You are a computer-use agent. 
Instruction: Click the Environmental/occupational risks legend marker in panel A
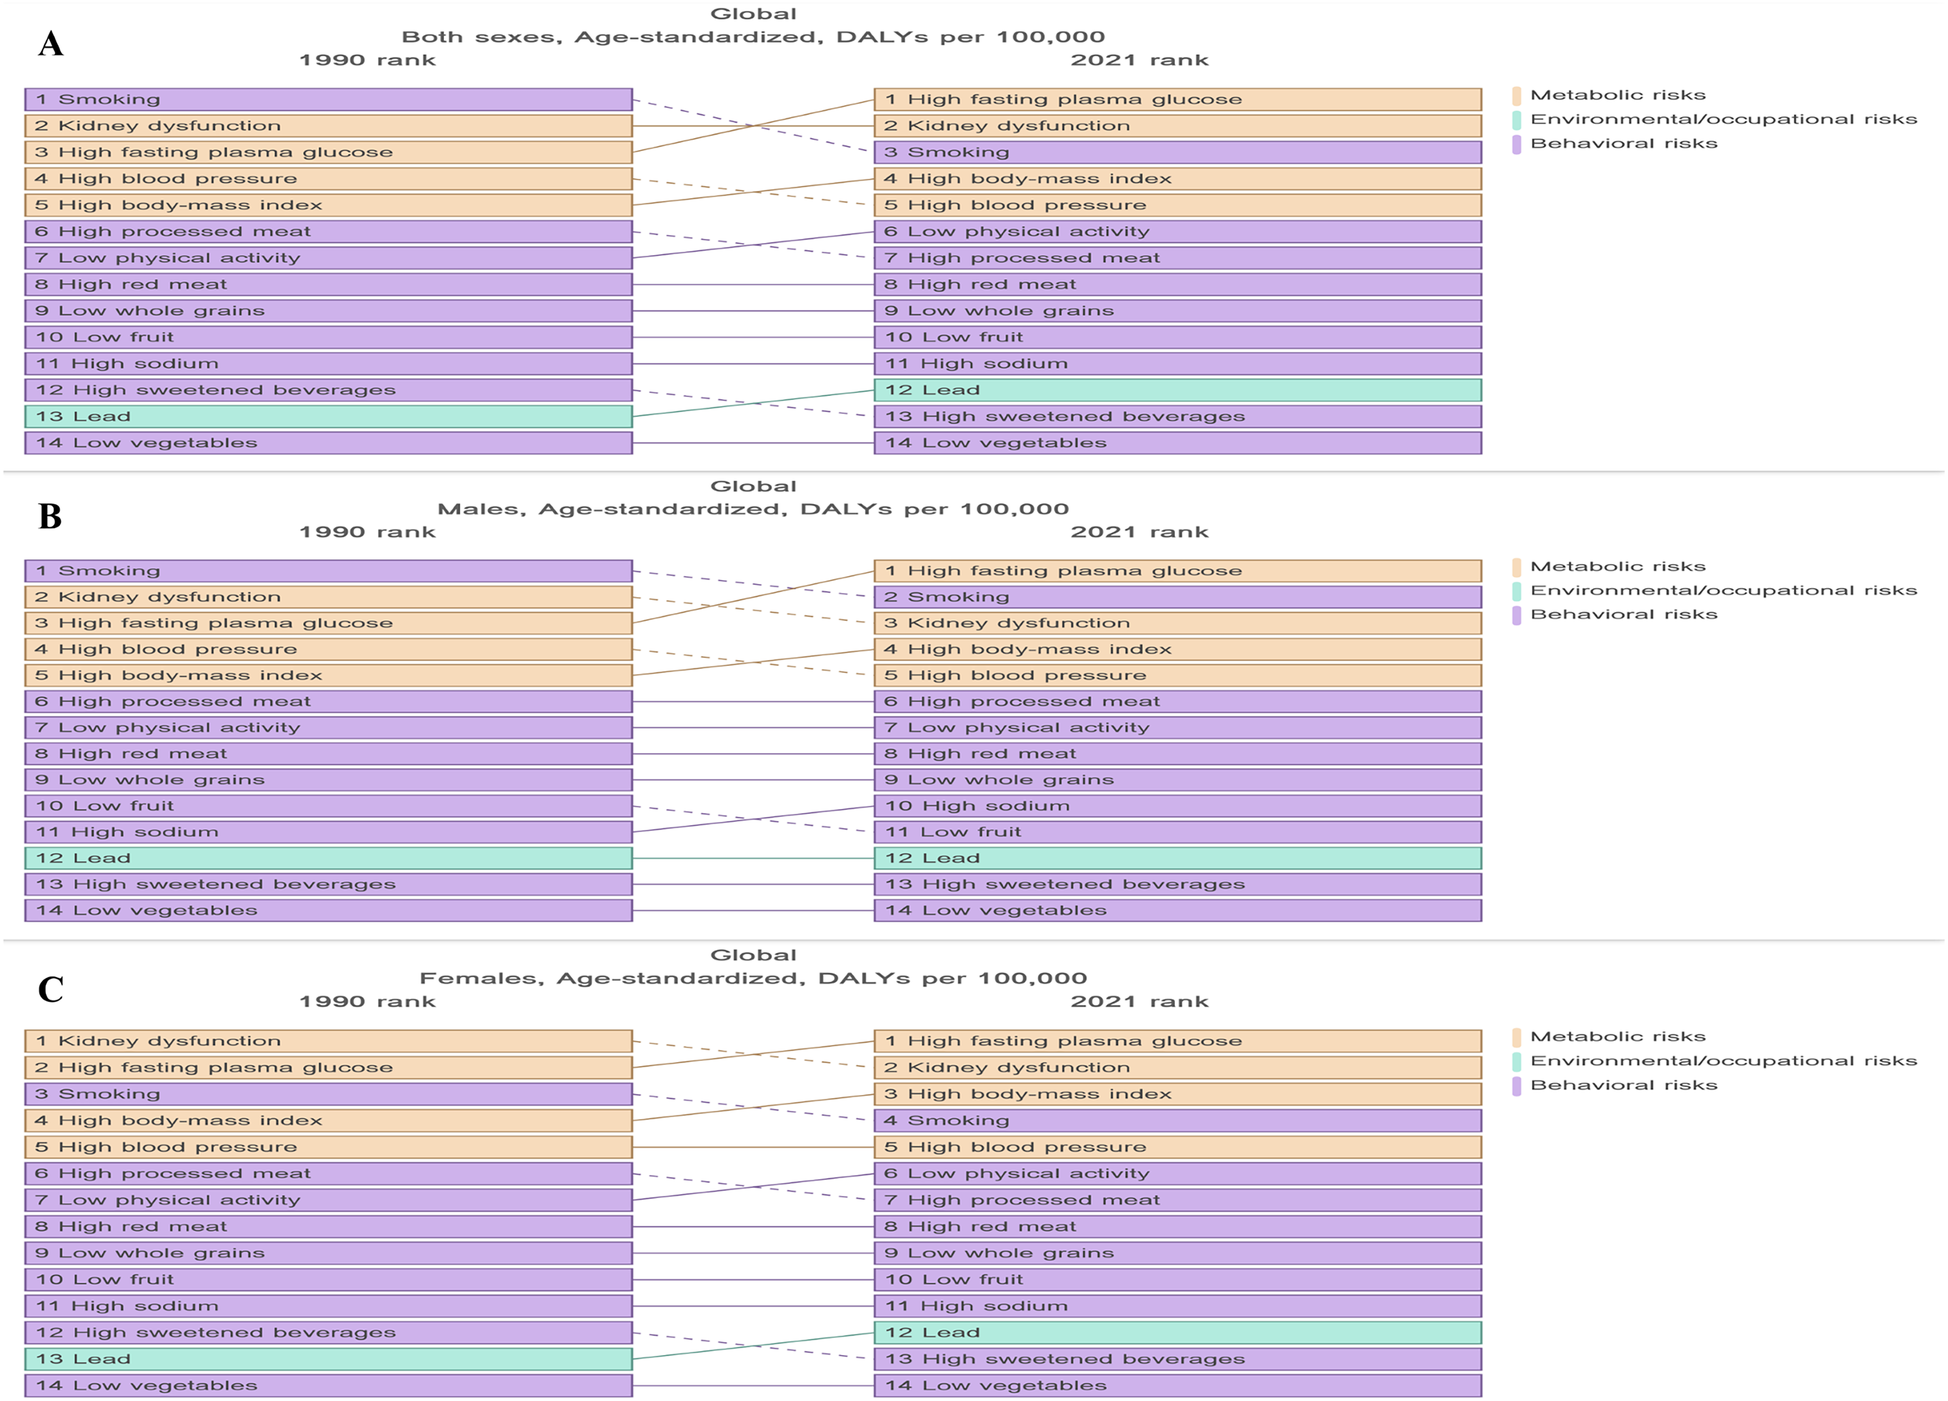tap(1518, 119)
